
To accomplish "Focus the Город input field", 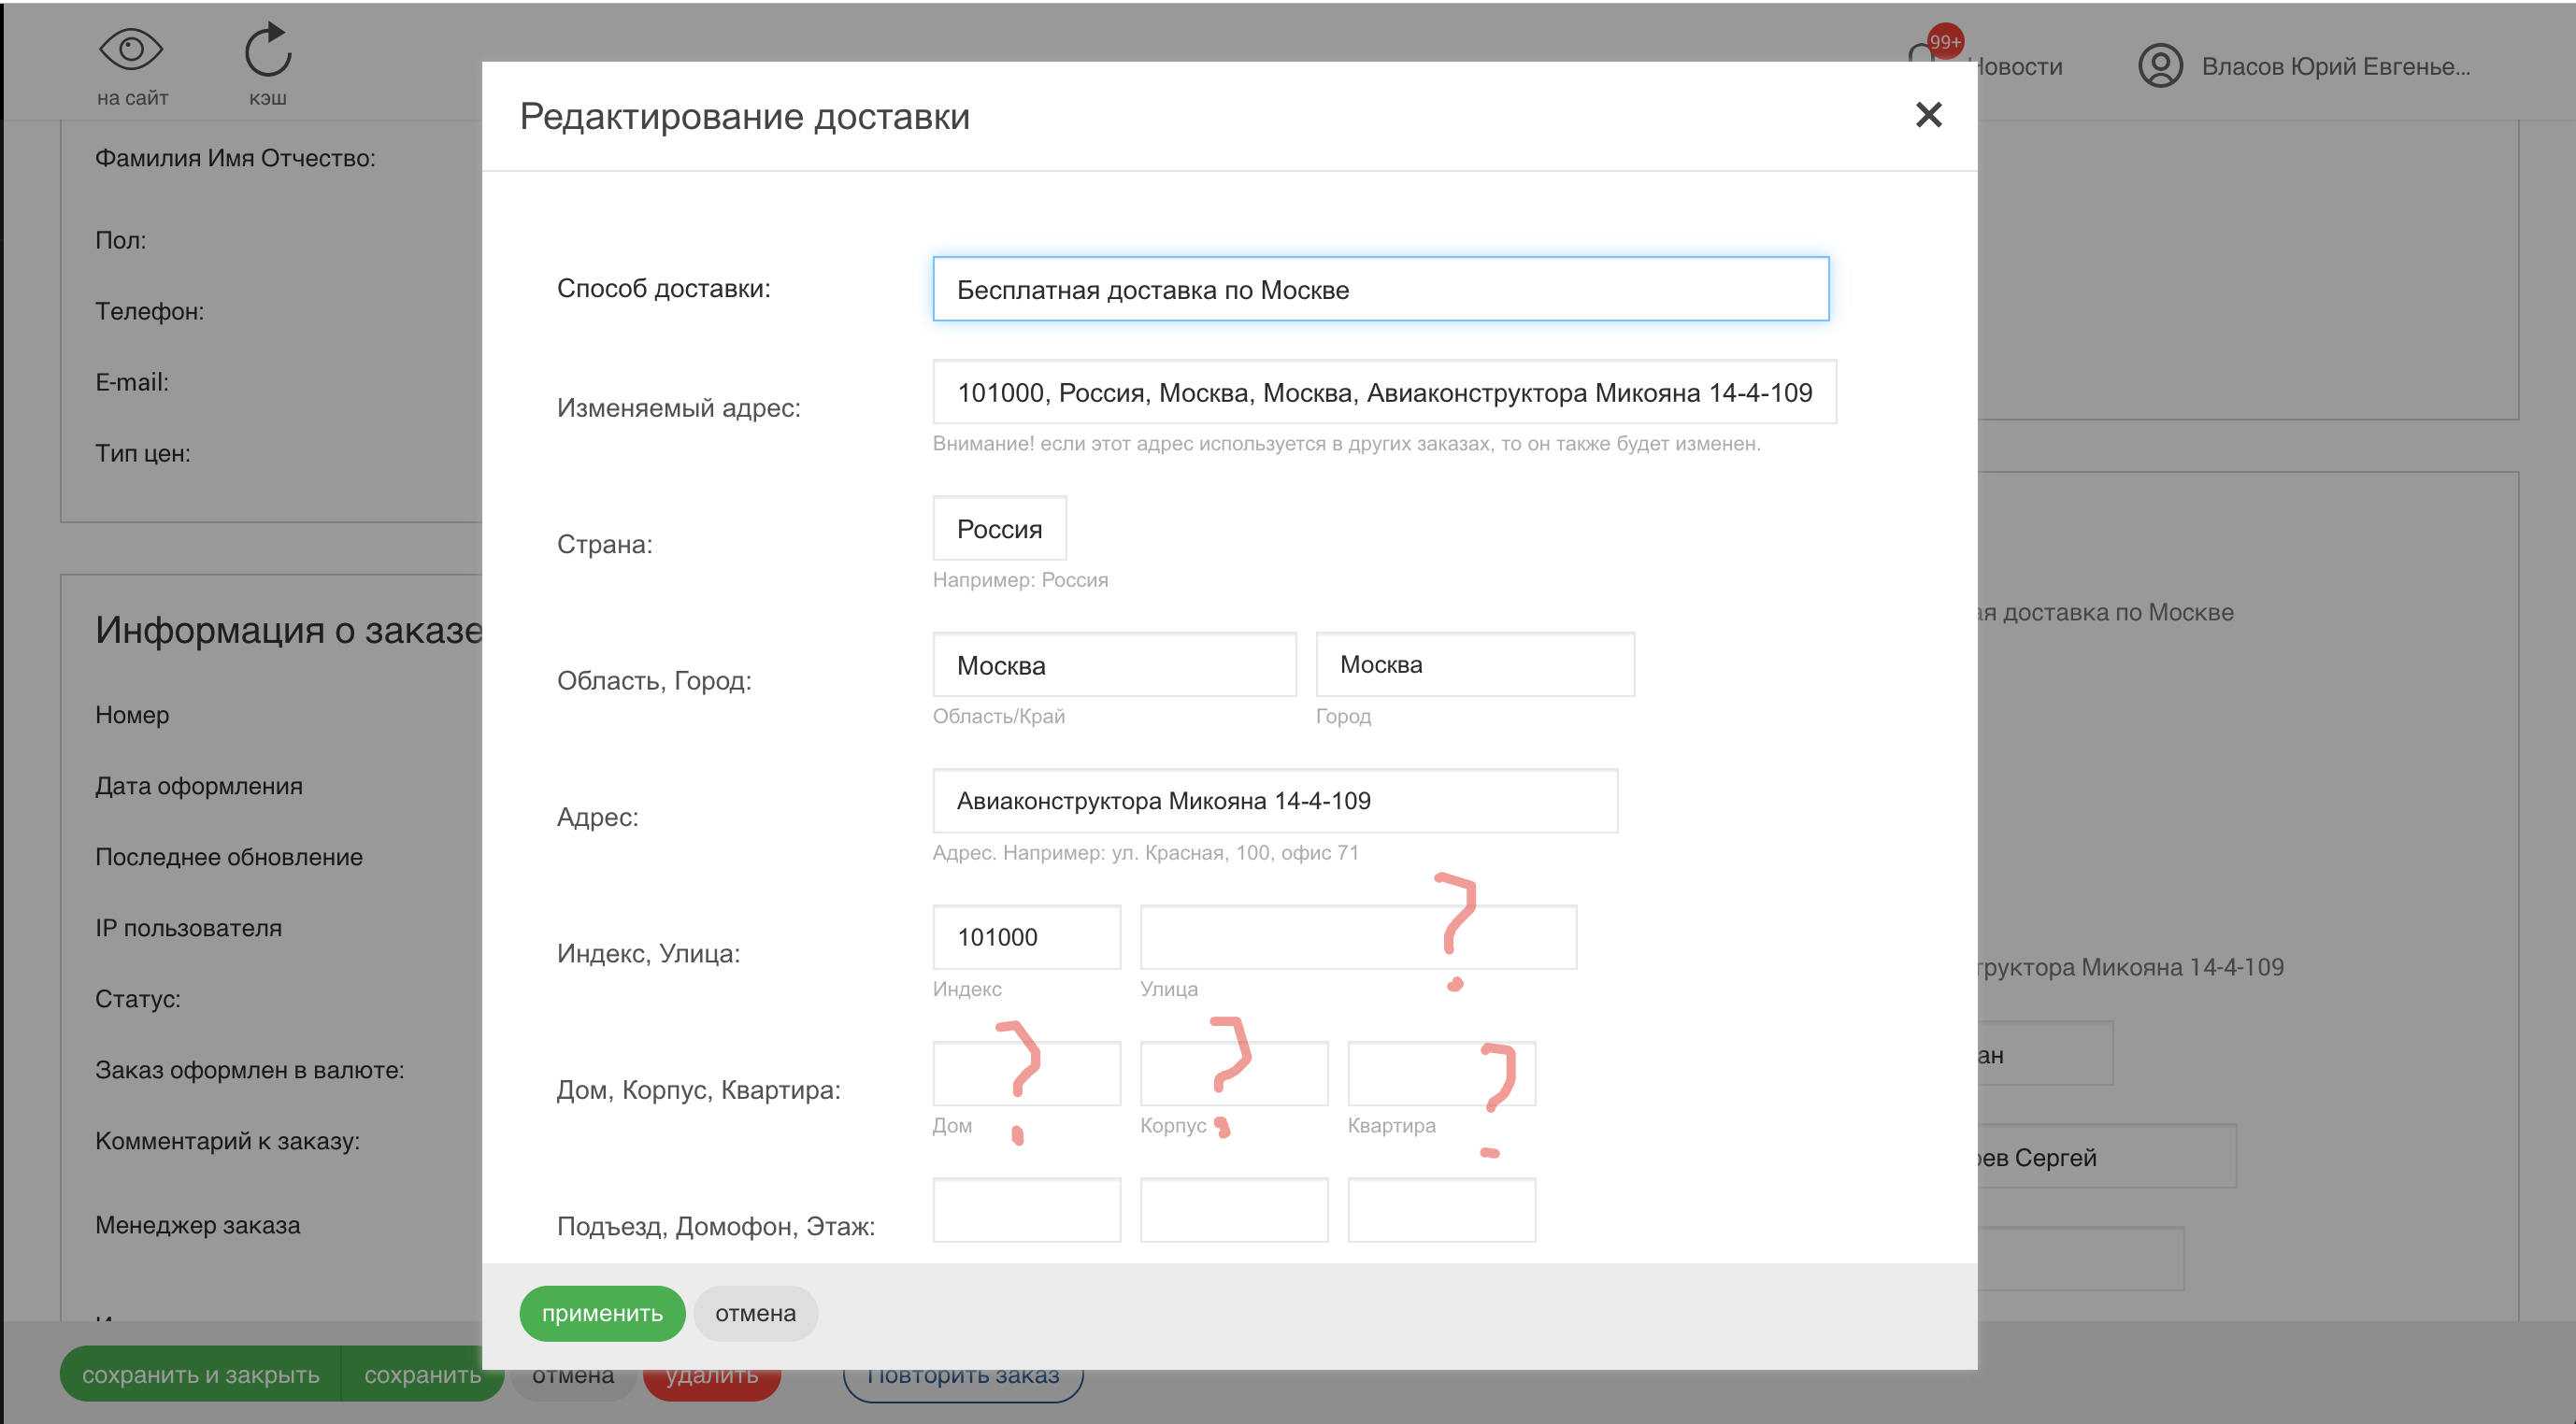I will tap(1475, 665).
